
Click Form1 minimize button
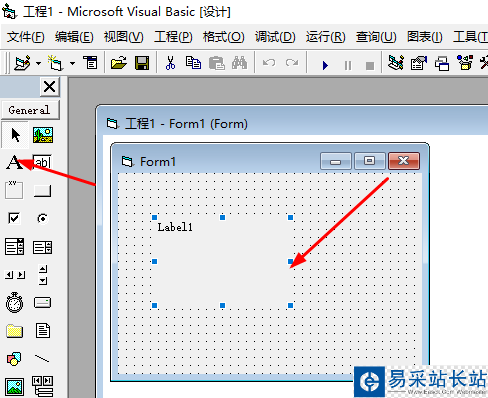(x=336, y=161)
